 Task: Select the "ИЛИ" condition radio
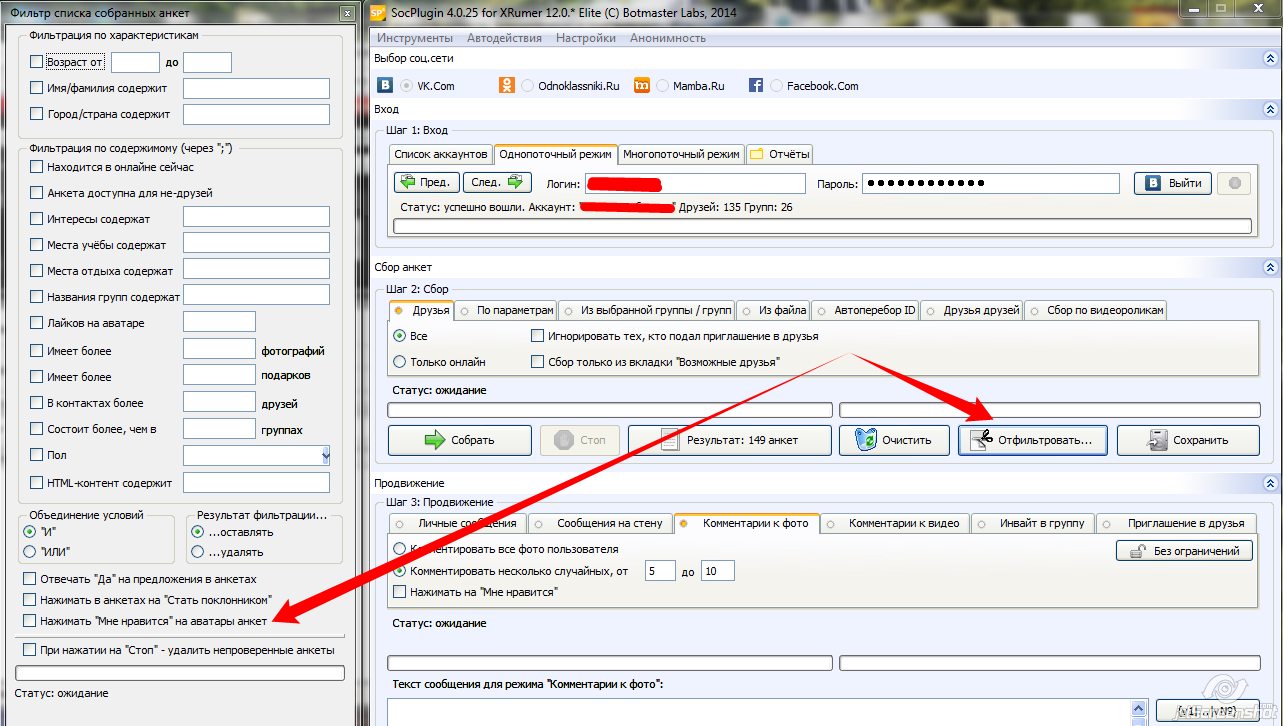pos(29,551)
